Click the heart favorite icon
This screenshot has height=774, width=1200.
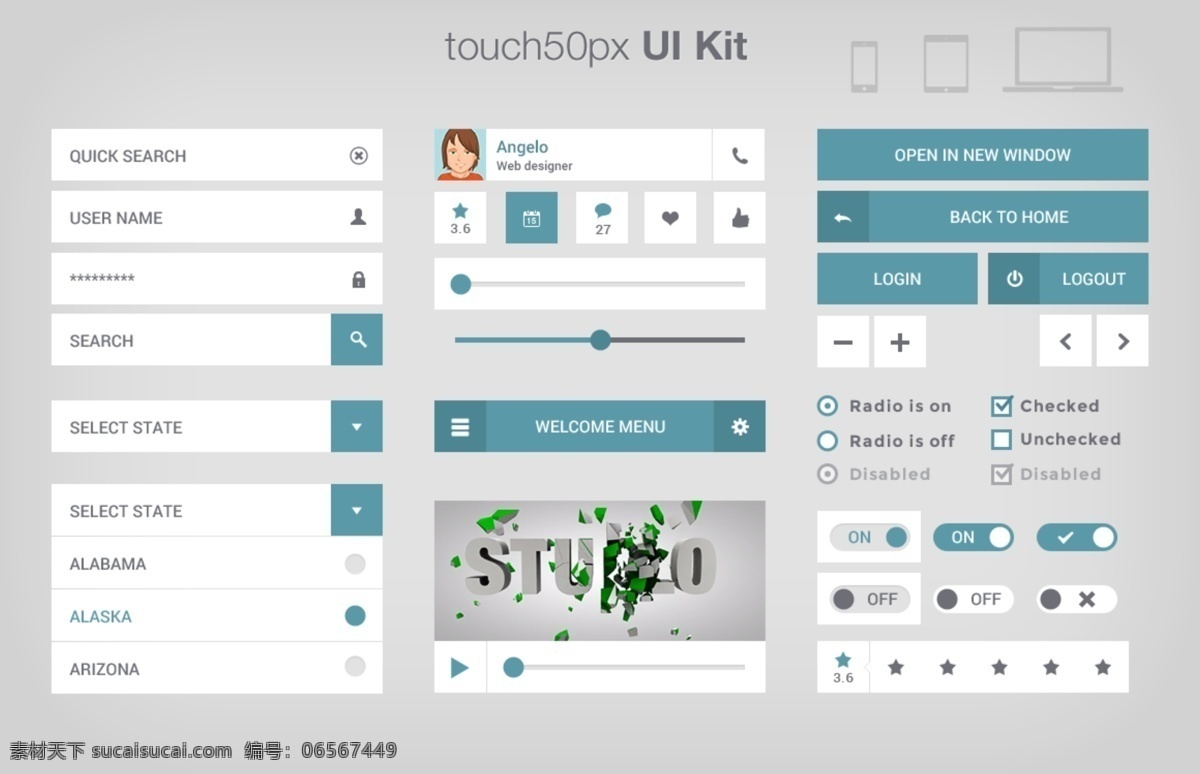click(670, 218)
